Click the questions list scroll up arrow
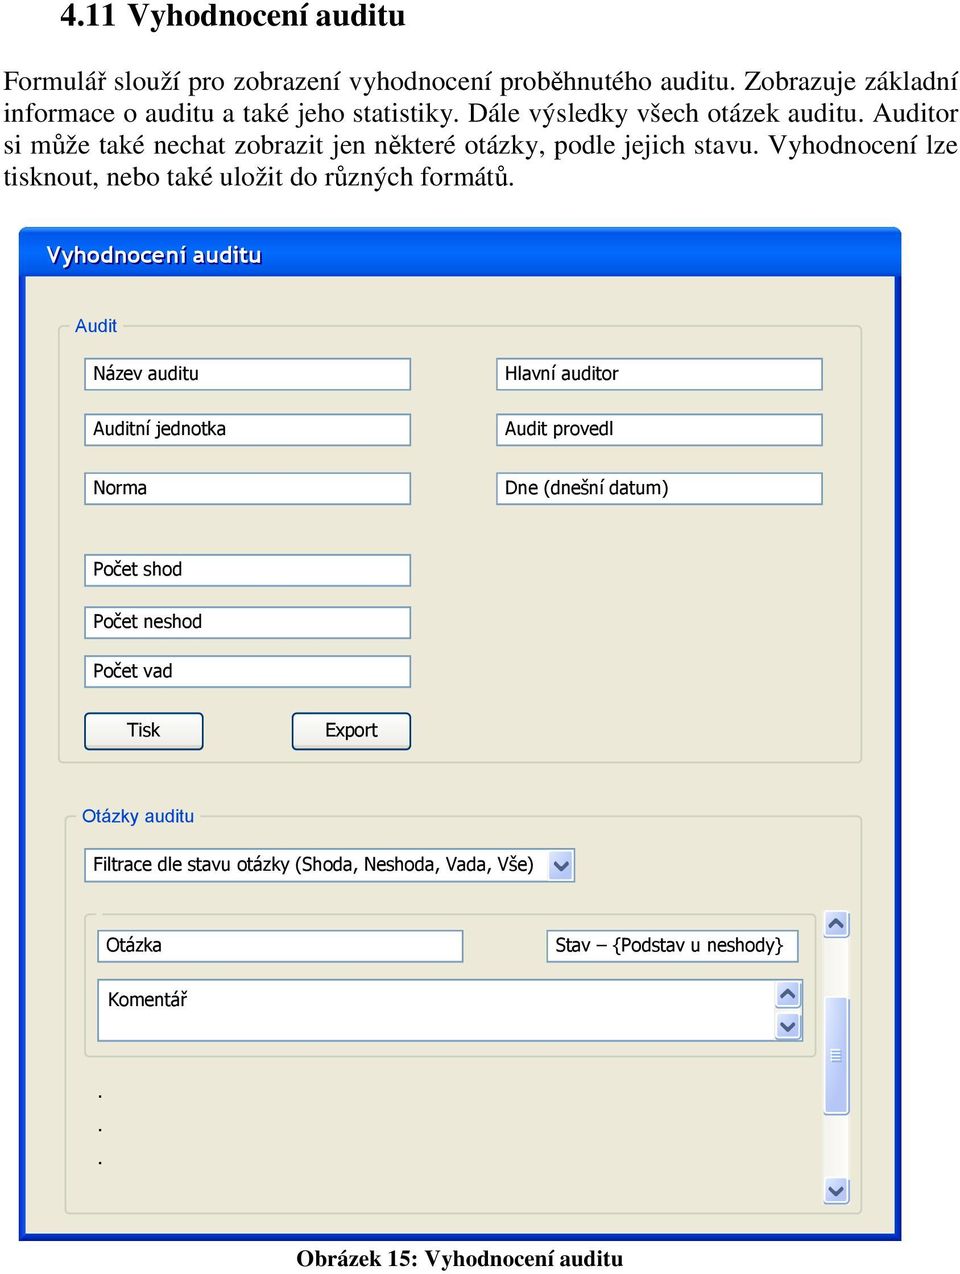 (x=836, y=925)
